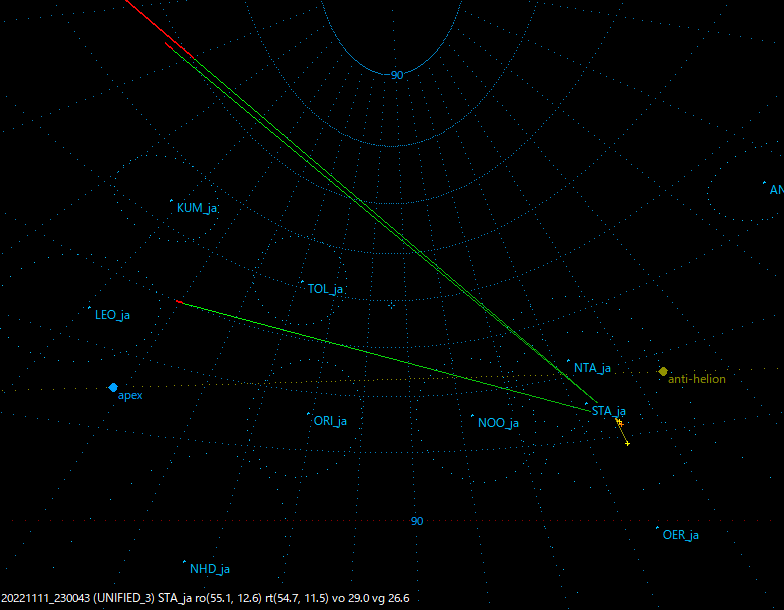Click the KUM_ja radiant label
784x610 pixels.
tap(196, 208)
